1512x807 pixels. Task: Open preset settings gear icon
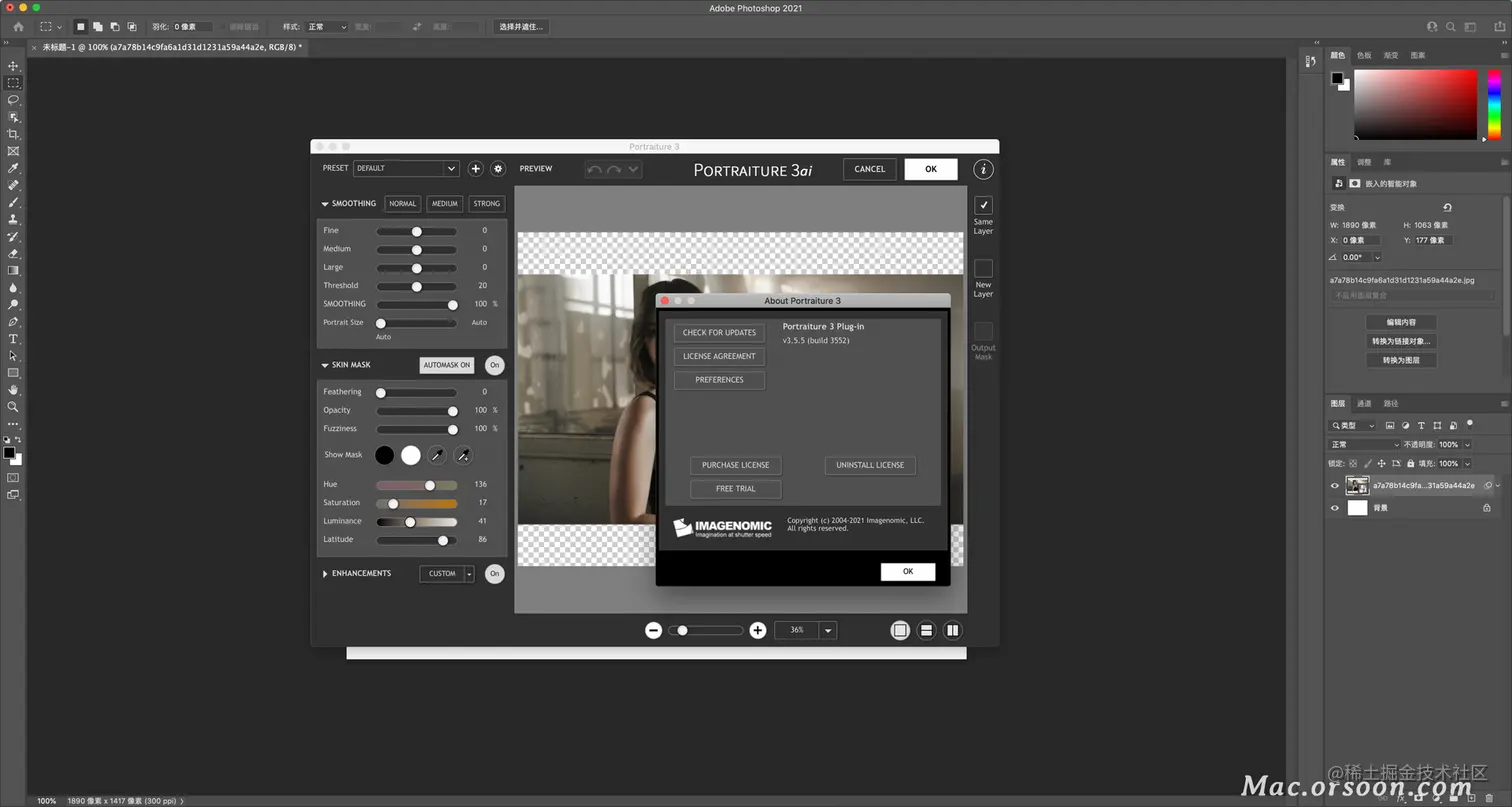tap(498, 169)
